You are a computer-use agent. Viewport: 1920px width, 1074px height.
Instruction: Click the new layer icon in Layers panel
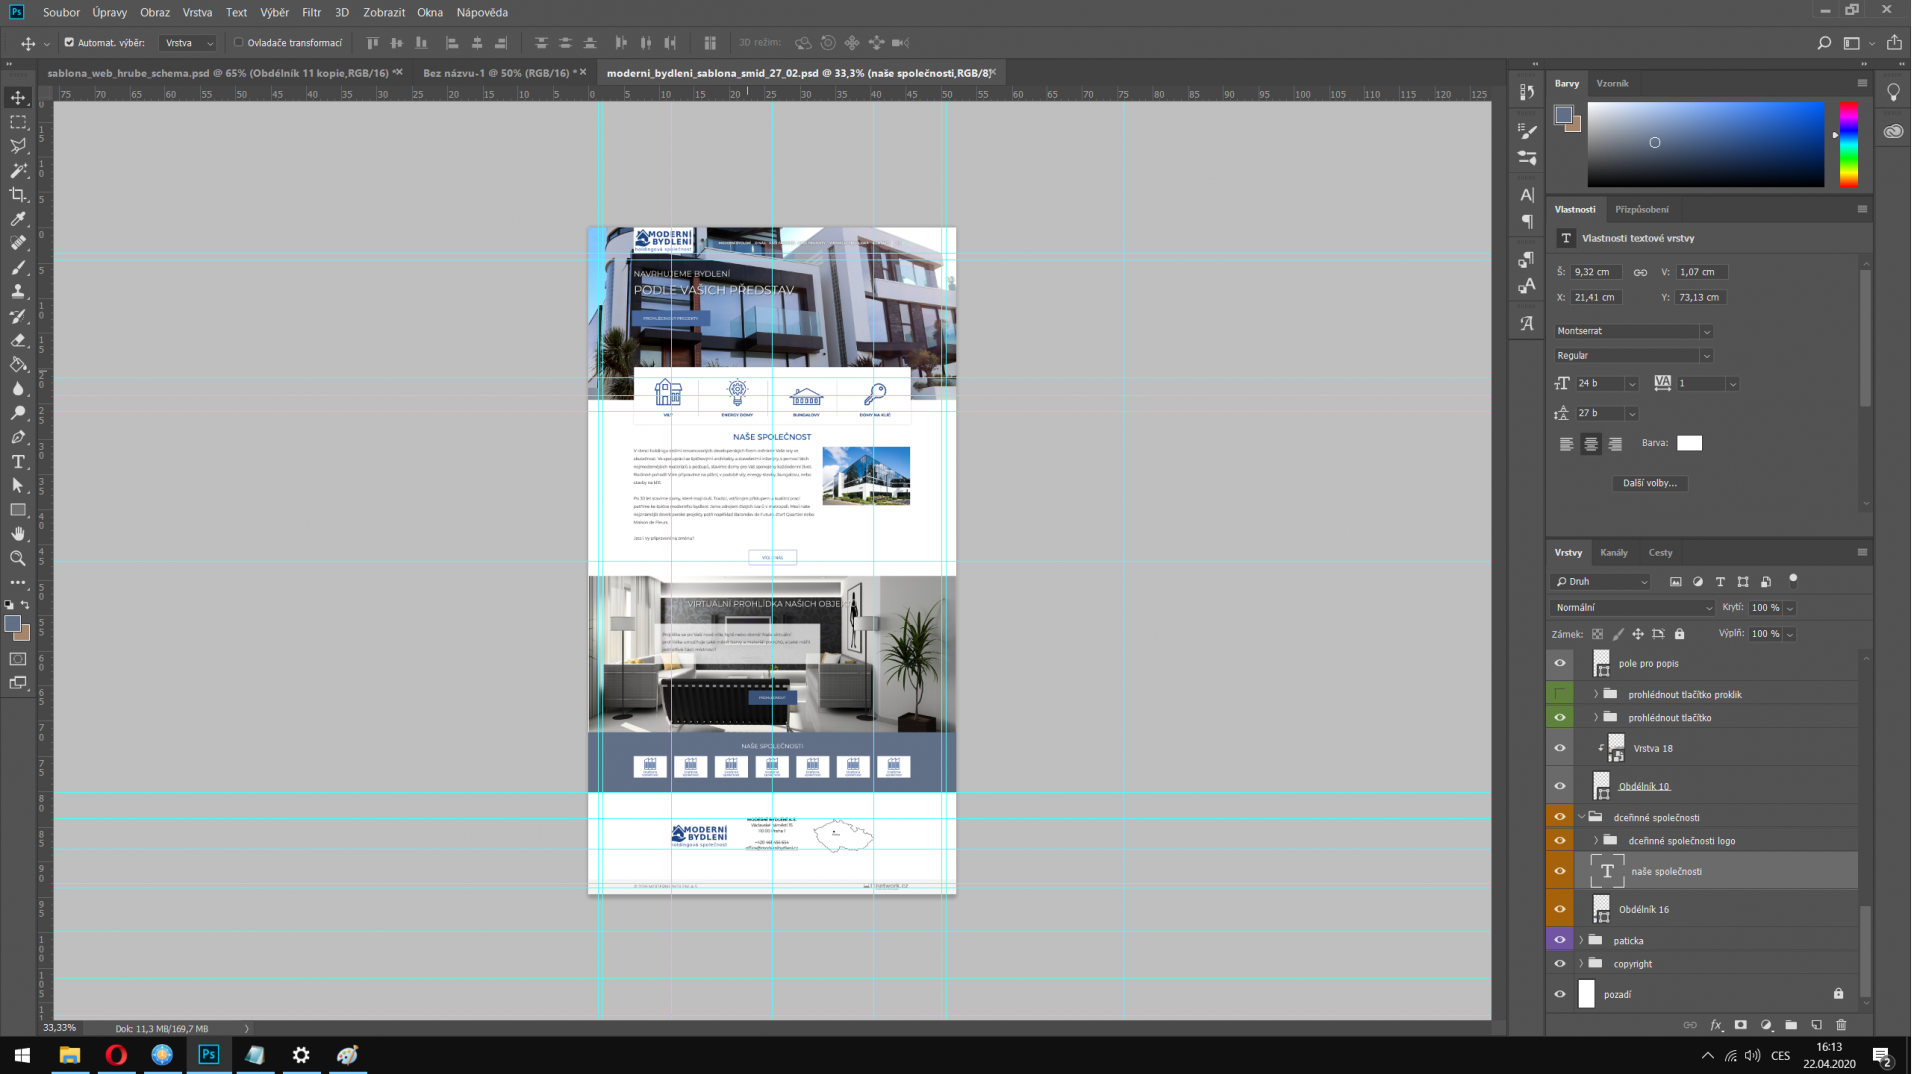click(x=1816, y=1025)
